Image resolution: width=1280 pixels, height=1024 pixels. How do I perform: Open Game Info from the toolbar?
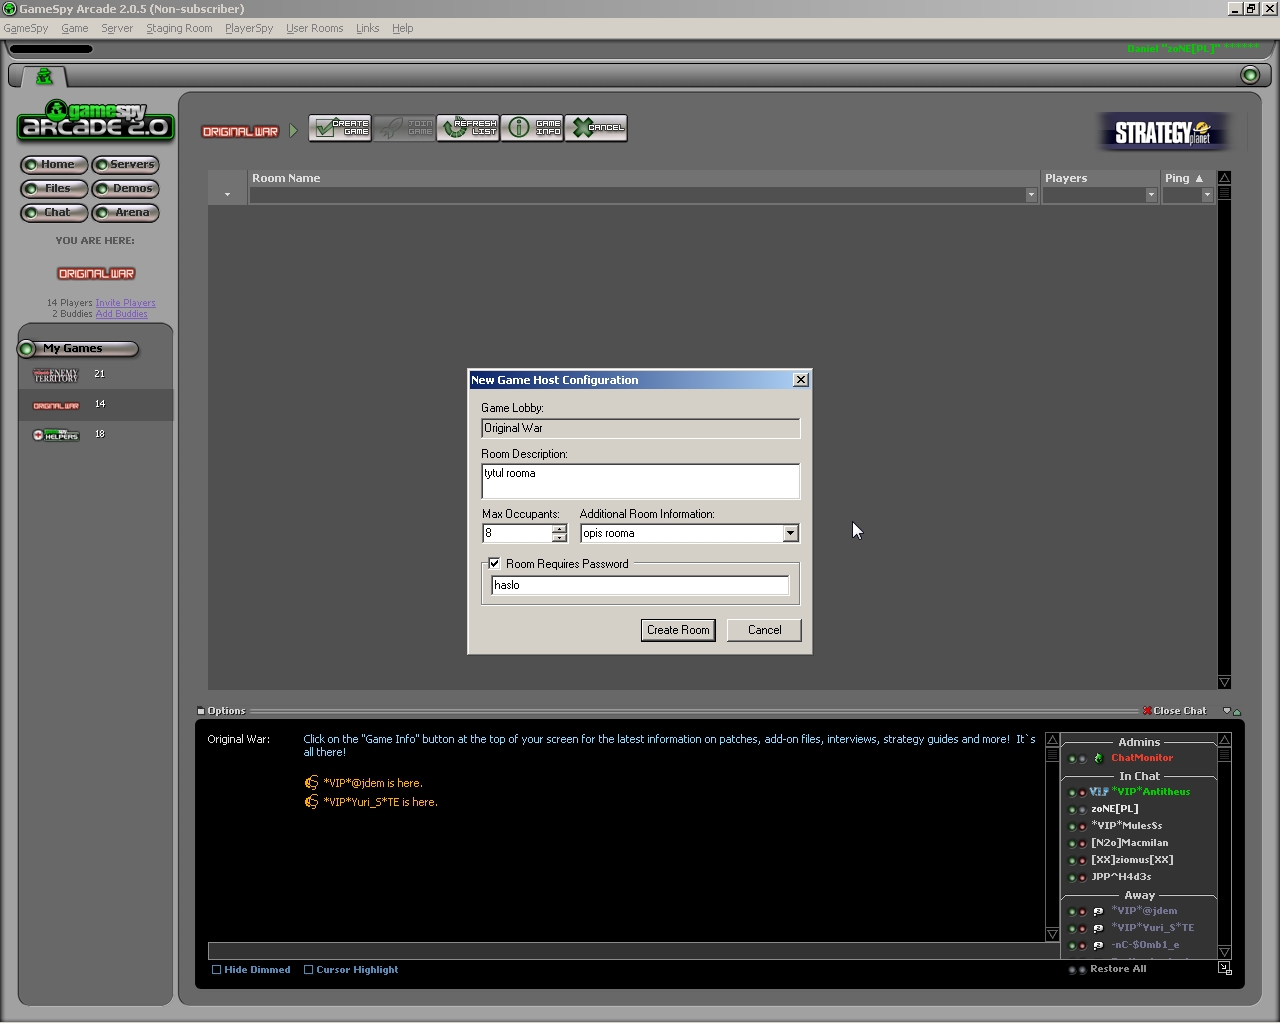click(532, 128)
